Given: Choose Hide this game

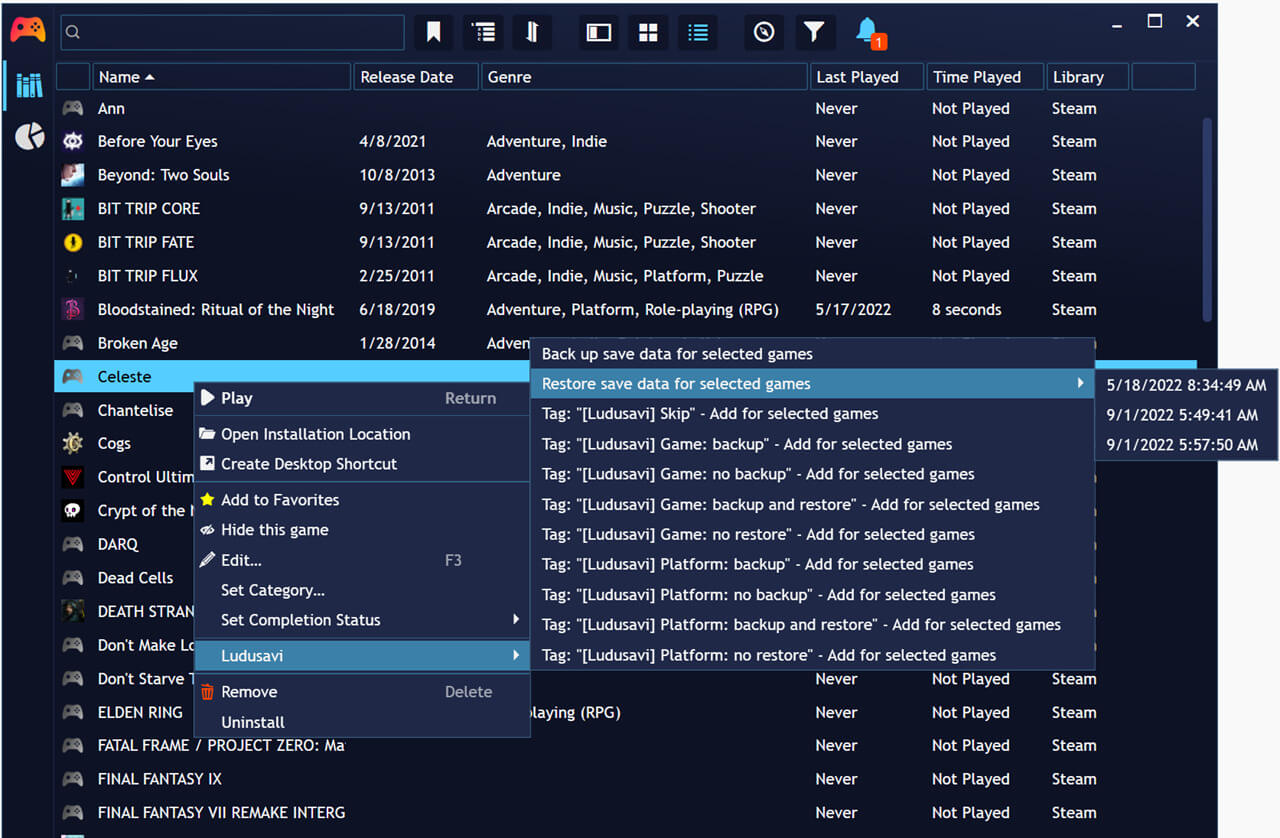Looking at the screenshot, I should pos(361,530).
